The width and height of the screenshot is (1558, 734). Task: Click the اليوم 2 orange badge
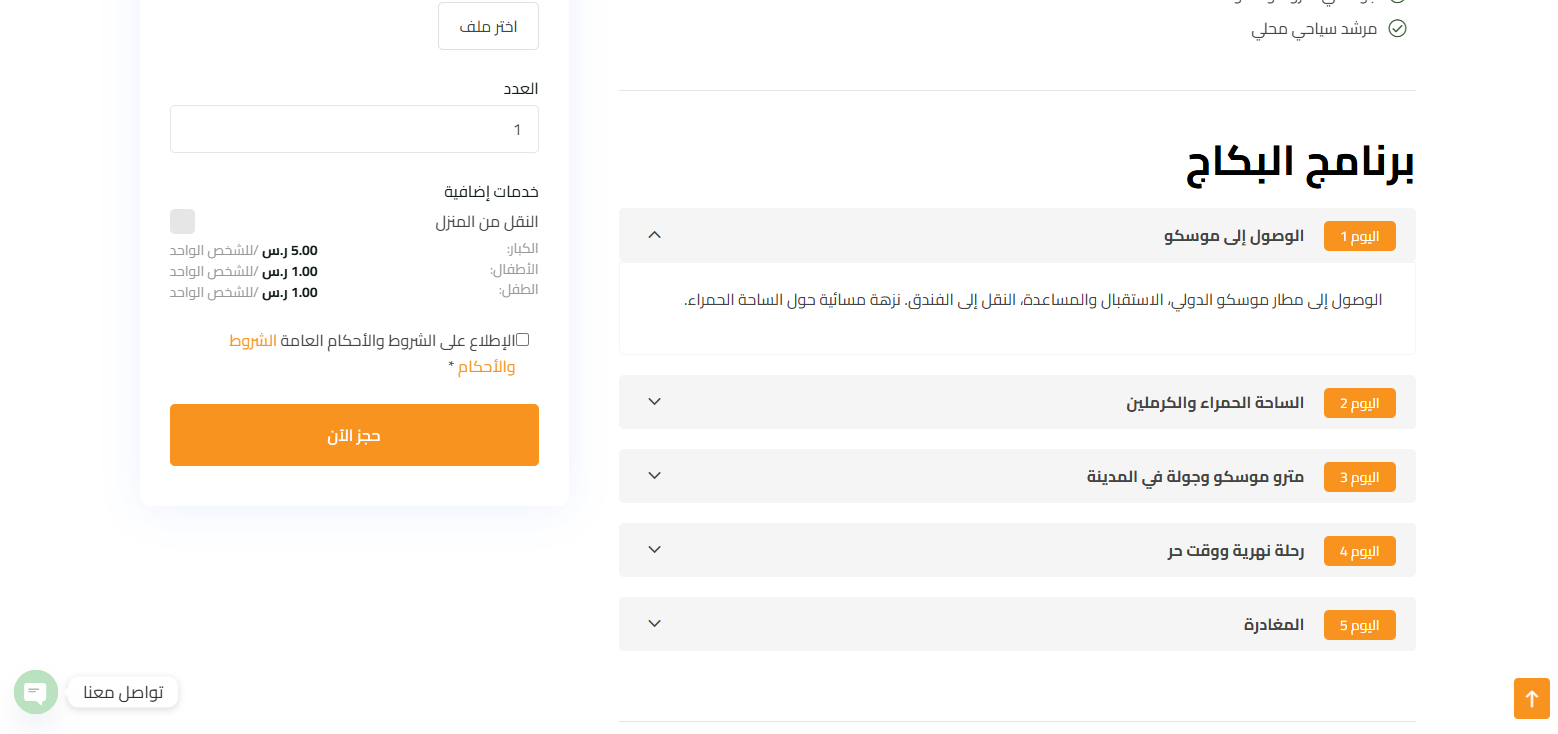coord(1359,403)
